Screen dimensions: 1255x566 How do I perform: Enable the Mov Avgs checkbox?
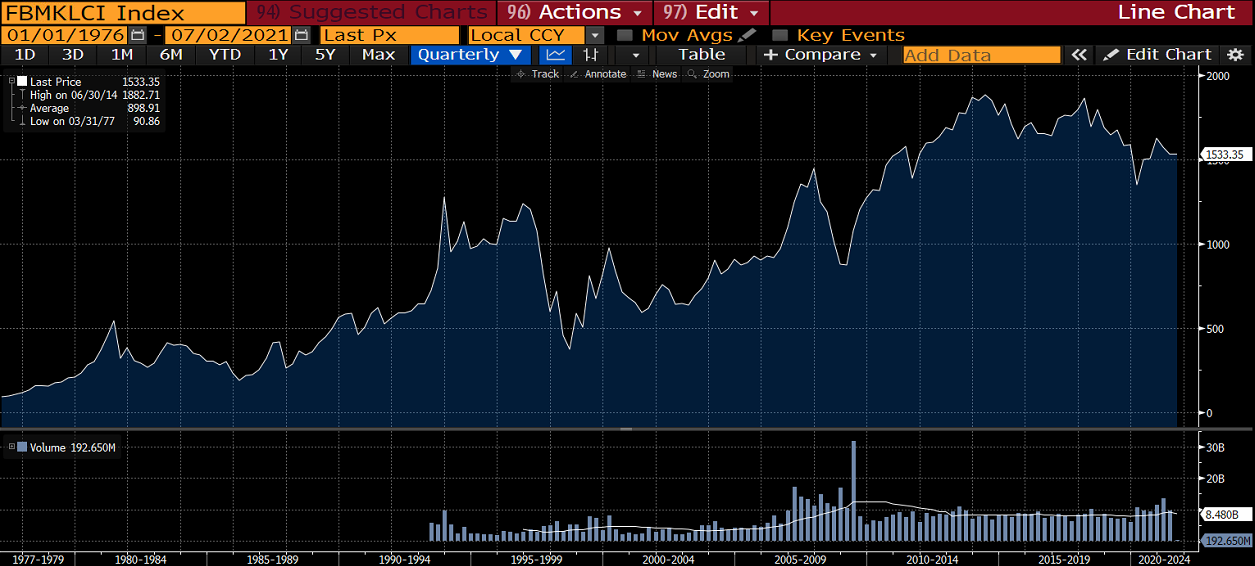625,35
